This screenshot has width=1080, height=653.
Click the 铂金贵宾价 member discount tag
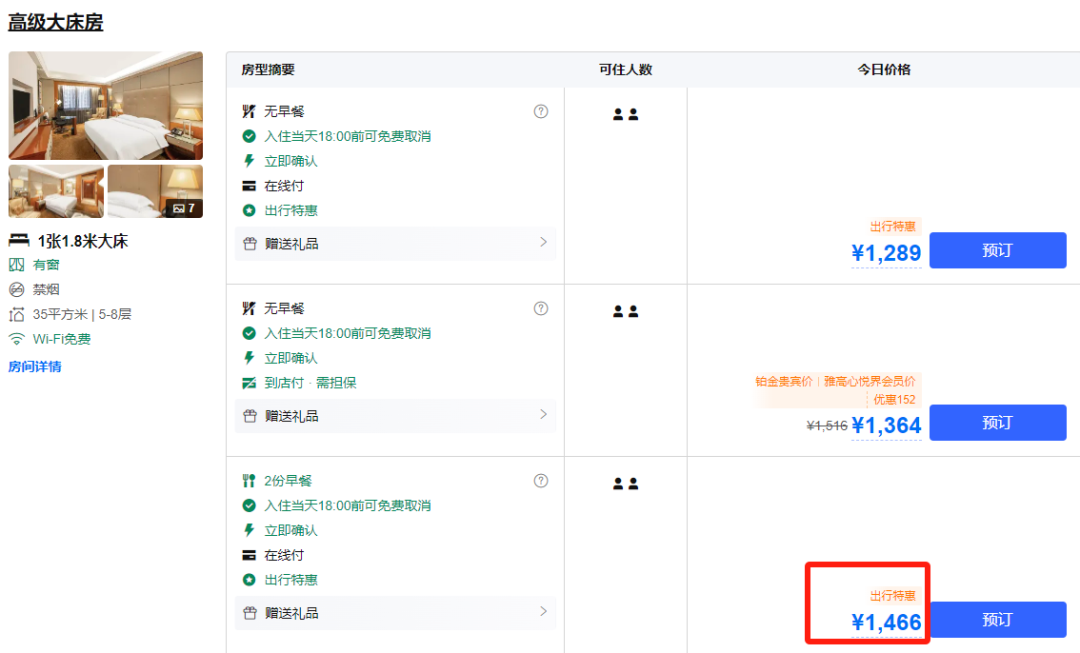(784, 381)
